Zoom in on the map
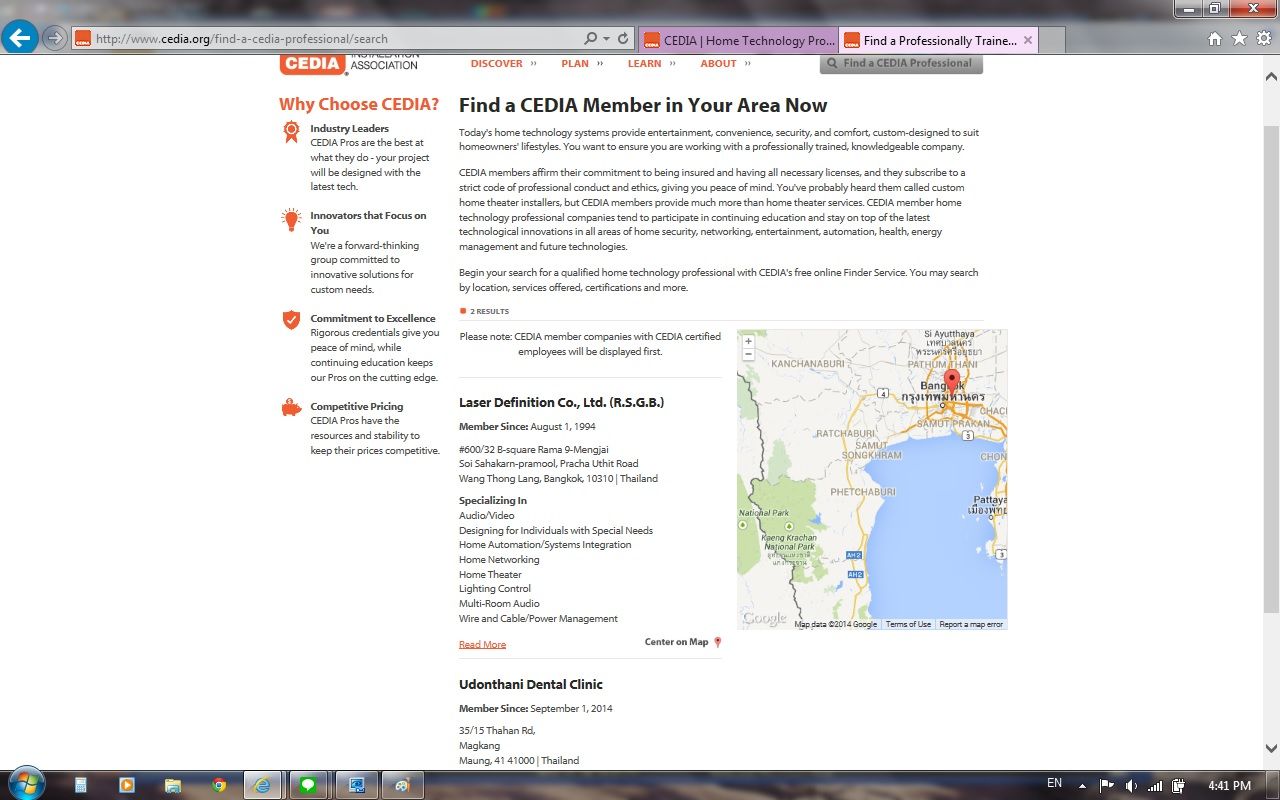This screenshot has height=800, width=1280. (x=748, y=342)
